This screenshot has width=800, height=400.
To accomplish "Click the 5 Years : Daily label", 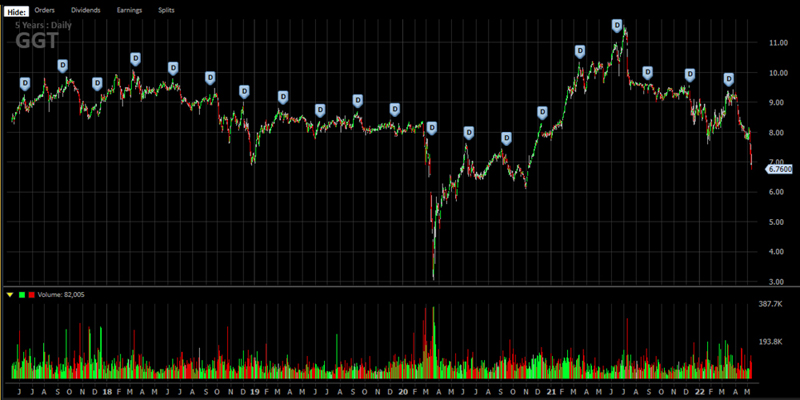I will (x=43, y=25).
